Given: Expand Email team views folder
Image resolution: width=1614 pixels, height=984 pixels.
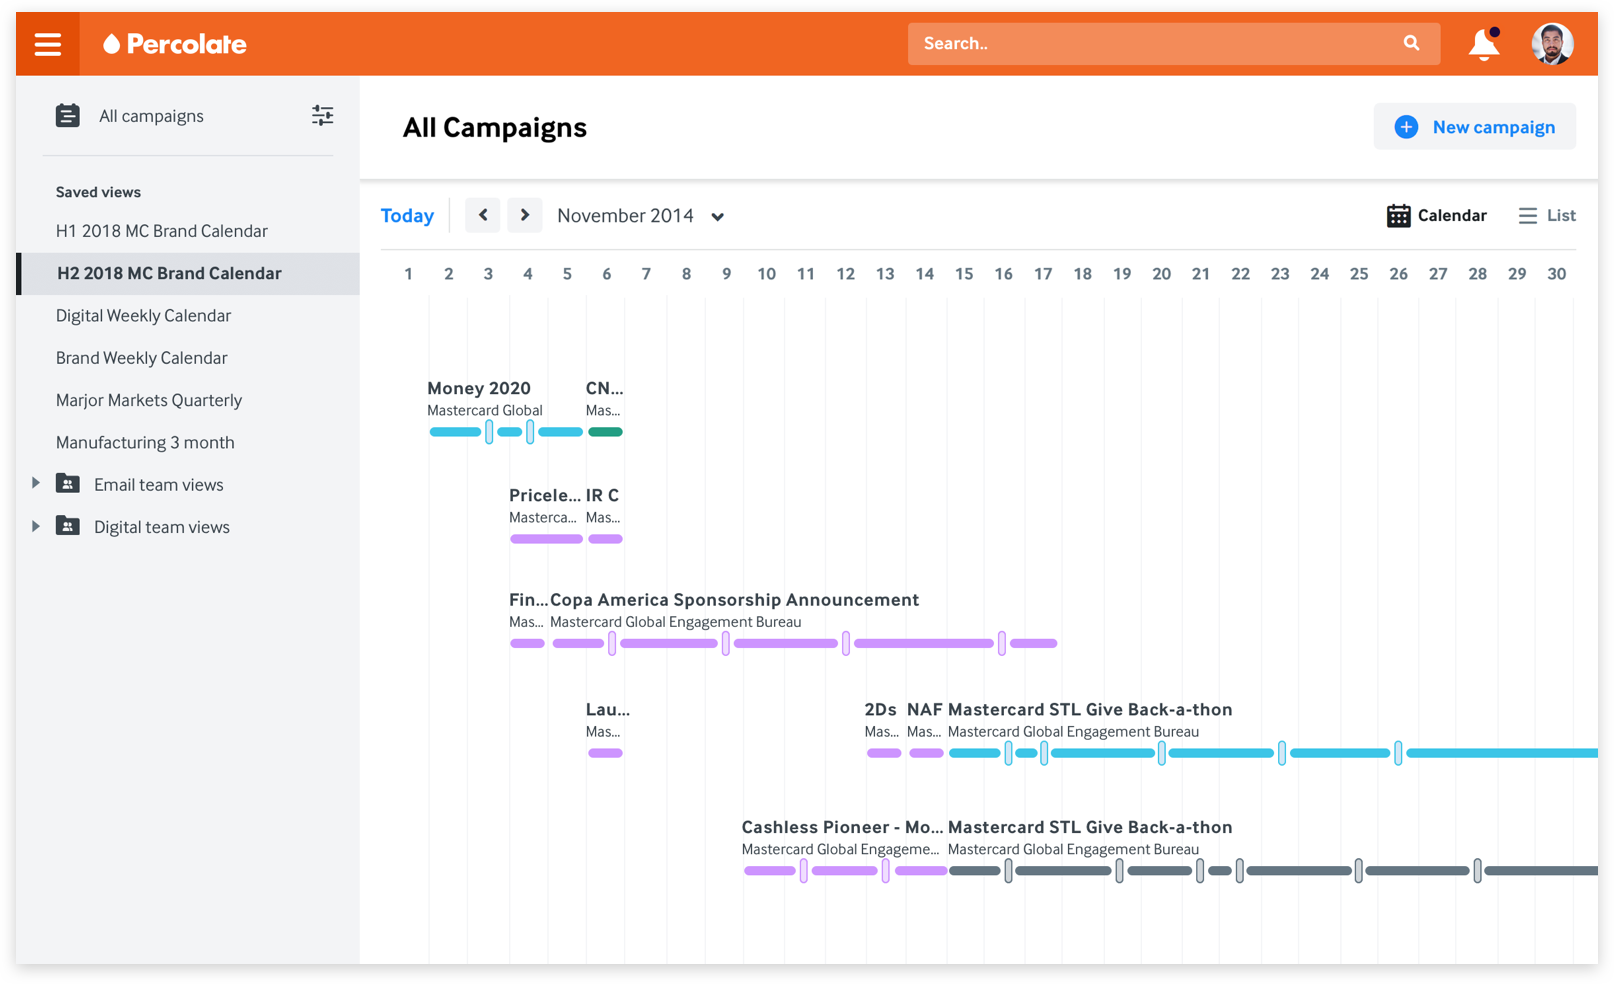Looking at the screenshot, I should click(36, 483).
